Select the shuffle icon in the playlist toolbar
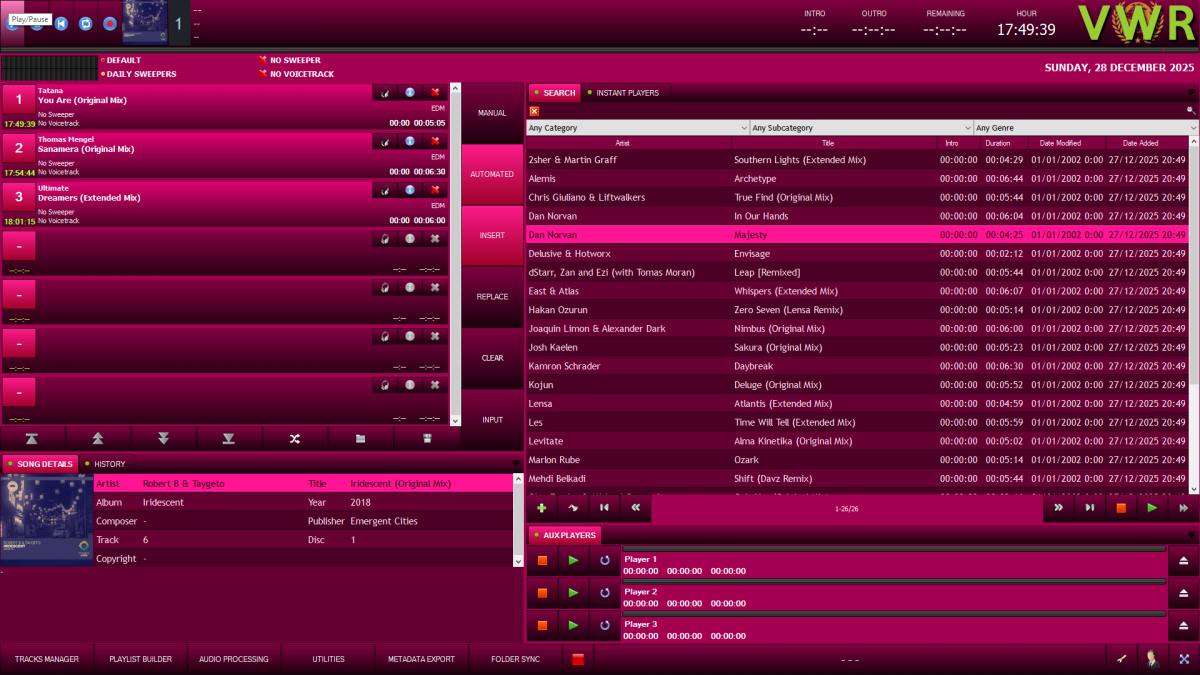The height and width of the screenshot is (675, 1200). 293,438
